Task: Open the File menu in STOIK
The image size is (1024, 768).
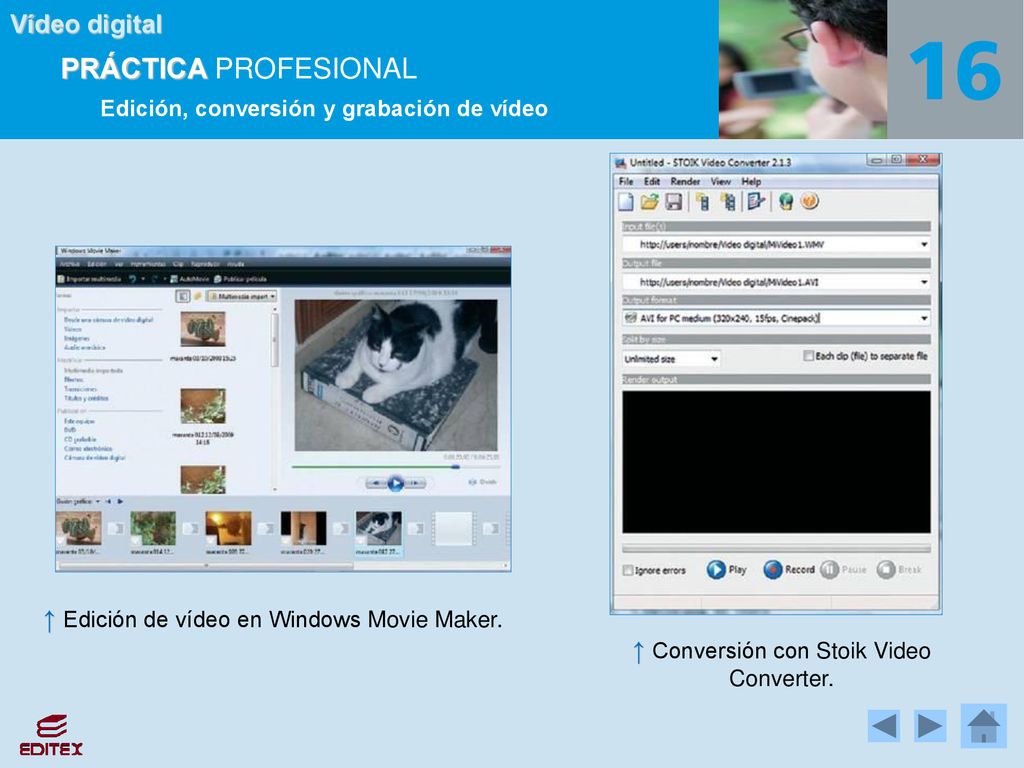Action: (626, 182)
